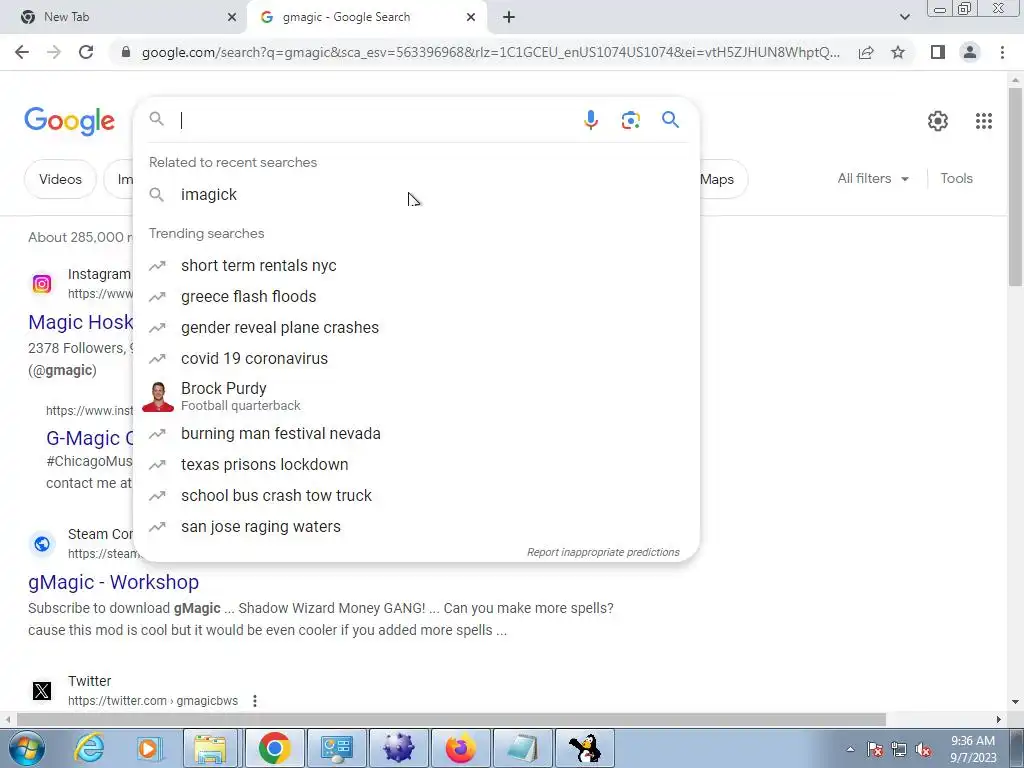Viewport: 1024px width, 768px height.
Task: Open the Magic Hosk Instagram result link
Action: 80,322
